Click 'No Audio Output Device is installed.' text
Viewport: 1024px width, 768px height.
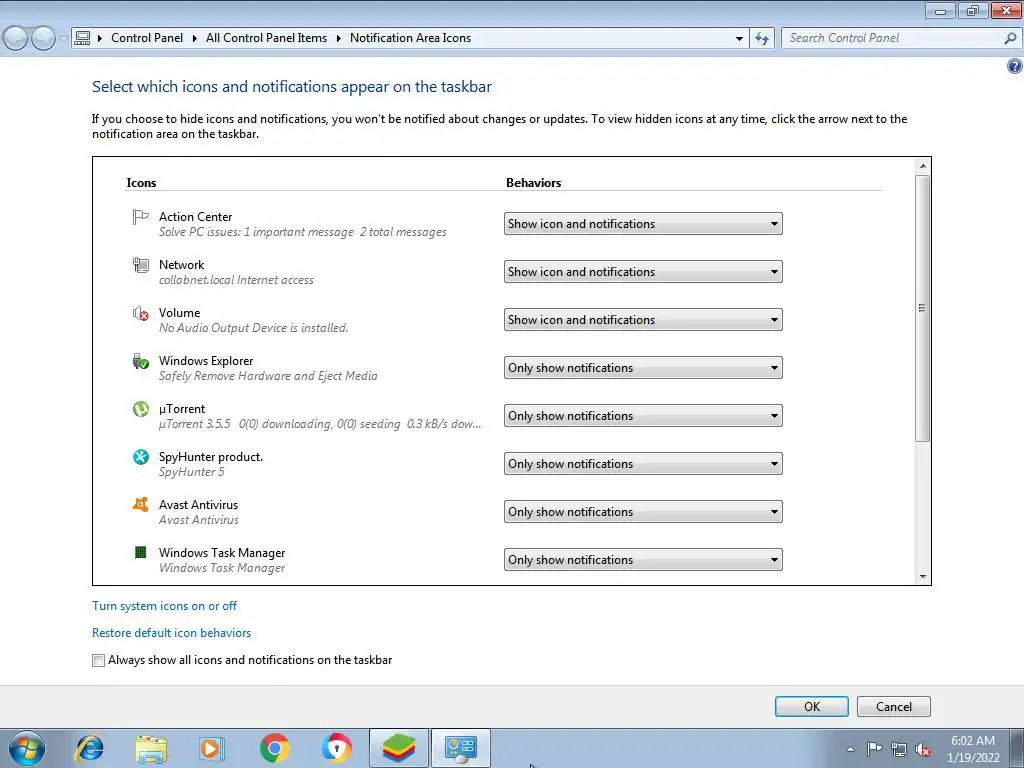coord(253,328)
